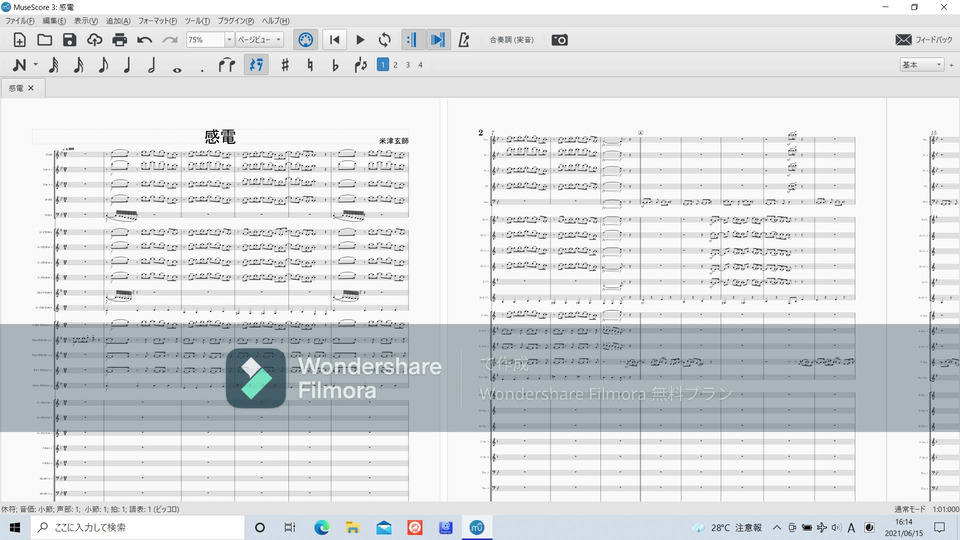
Task: Open the 基本 workspace dropdown
Action: (x=921, y=64)
